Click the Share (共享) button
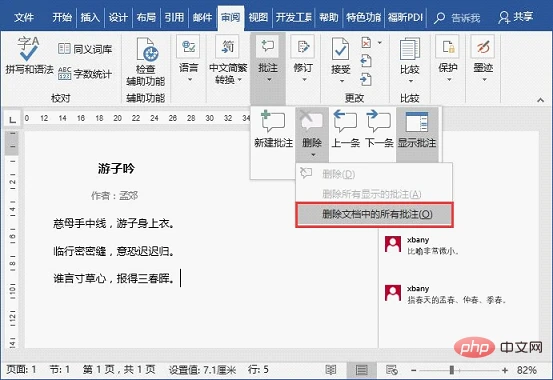The width and height of the screenshot is (553, 380). click(515, 17)
